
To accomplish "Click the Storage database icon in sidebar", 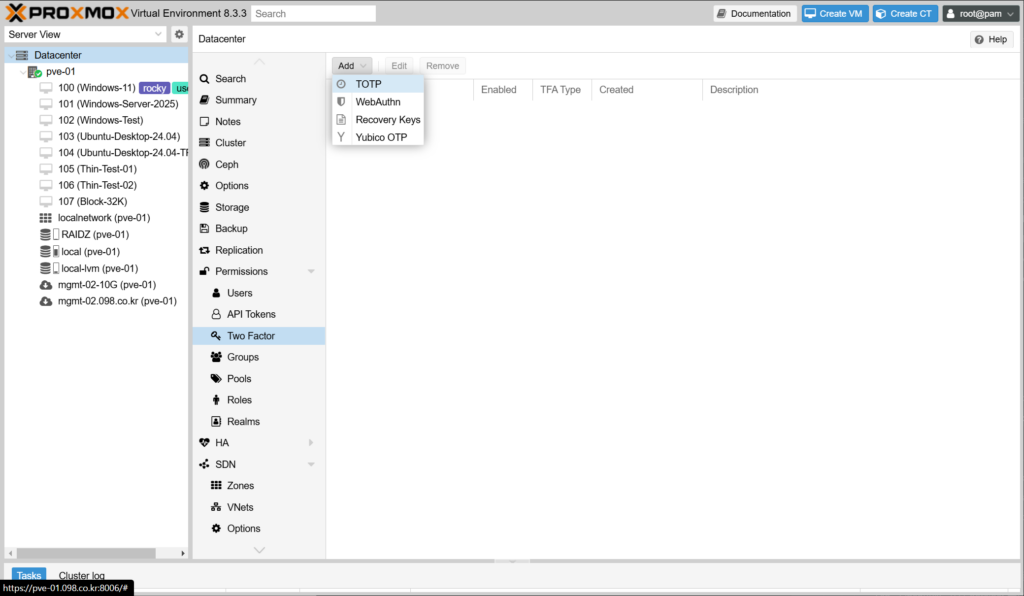I will [205, 207].
